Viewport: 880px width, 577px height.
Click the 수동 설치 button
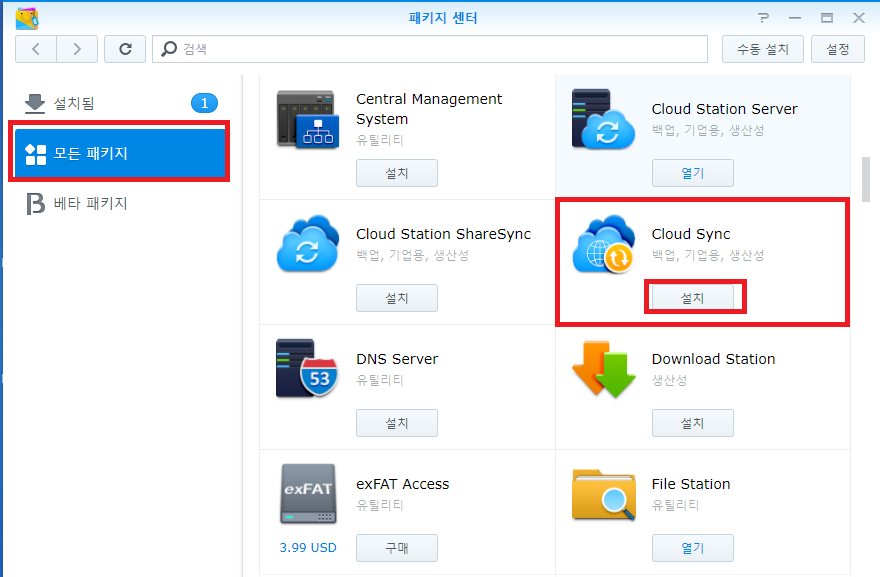[763, 49]
